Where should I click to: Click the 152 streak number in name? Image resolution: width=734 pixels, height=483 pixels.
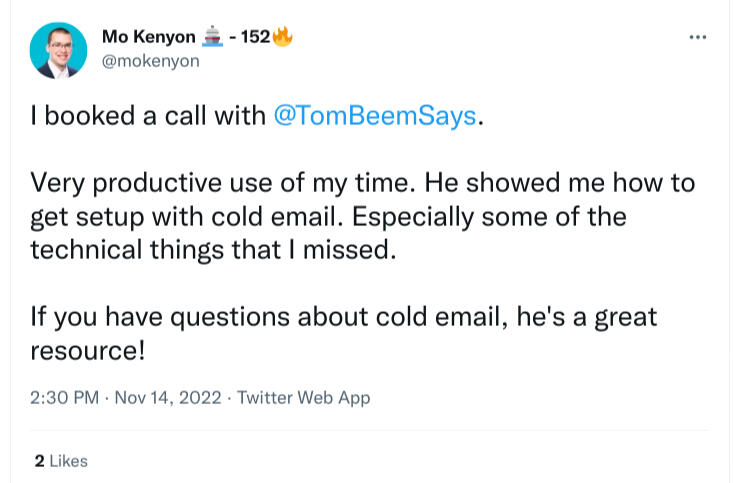[x=256, y=38]
